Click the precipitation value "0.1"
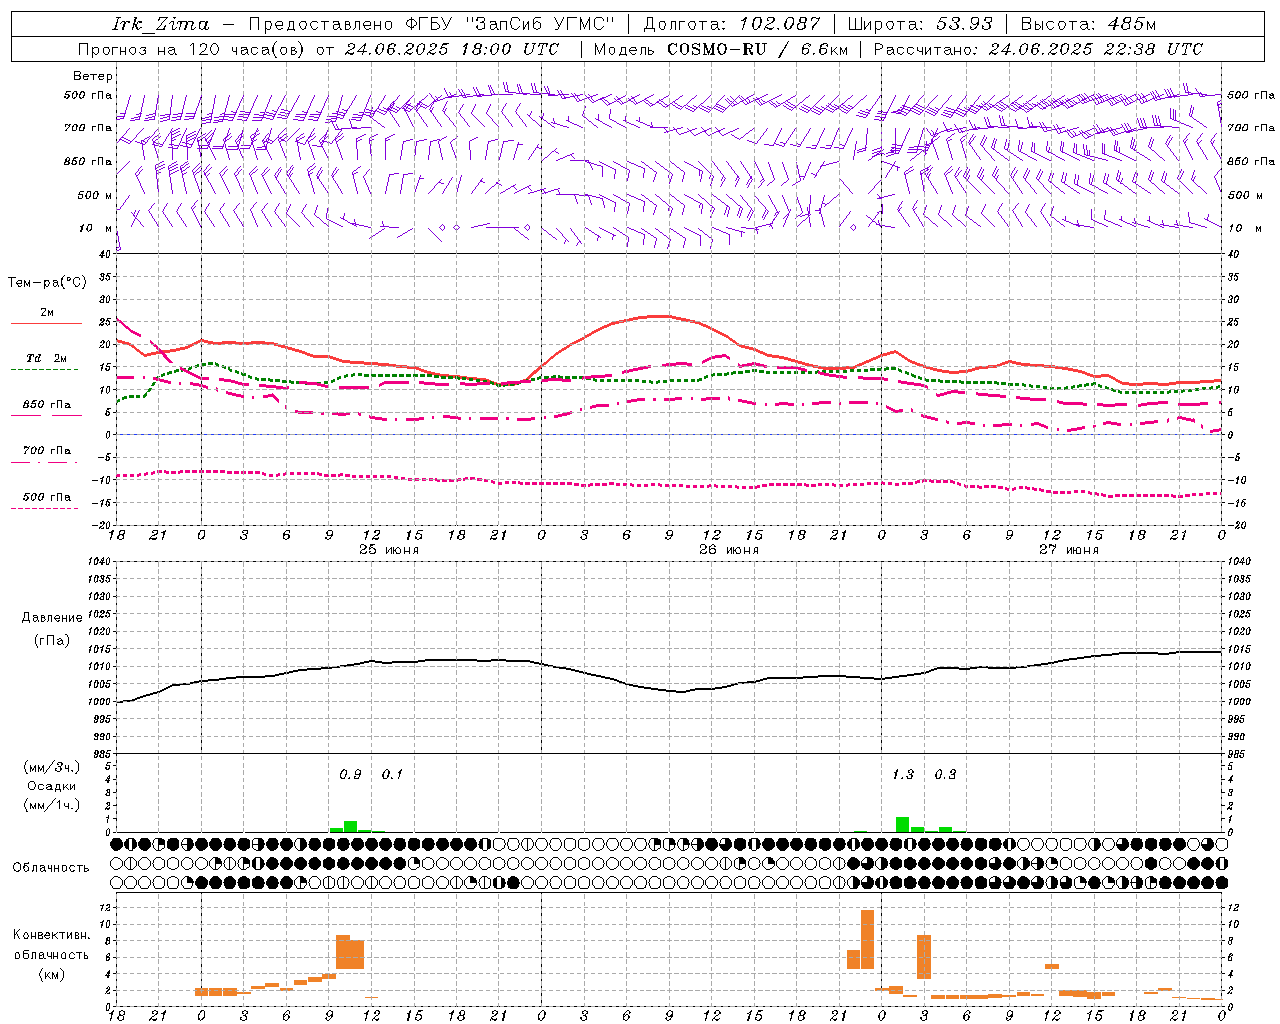The height and width of the screenshot is (1024, 1280). click(392, 775)
